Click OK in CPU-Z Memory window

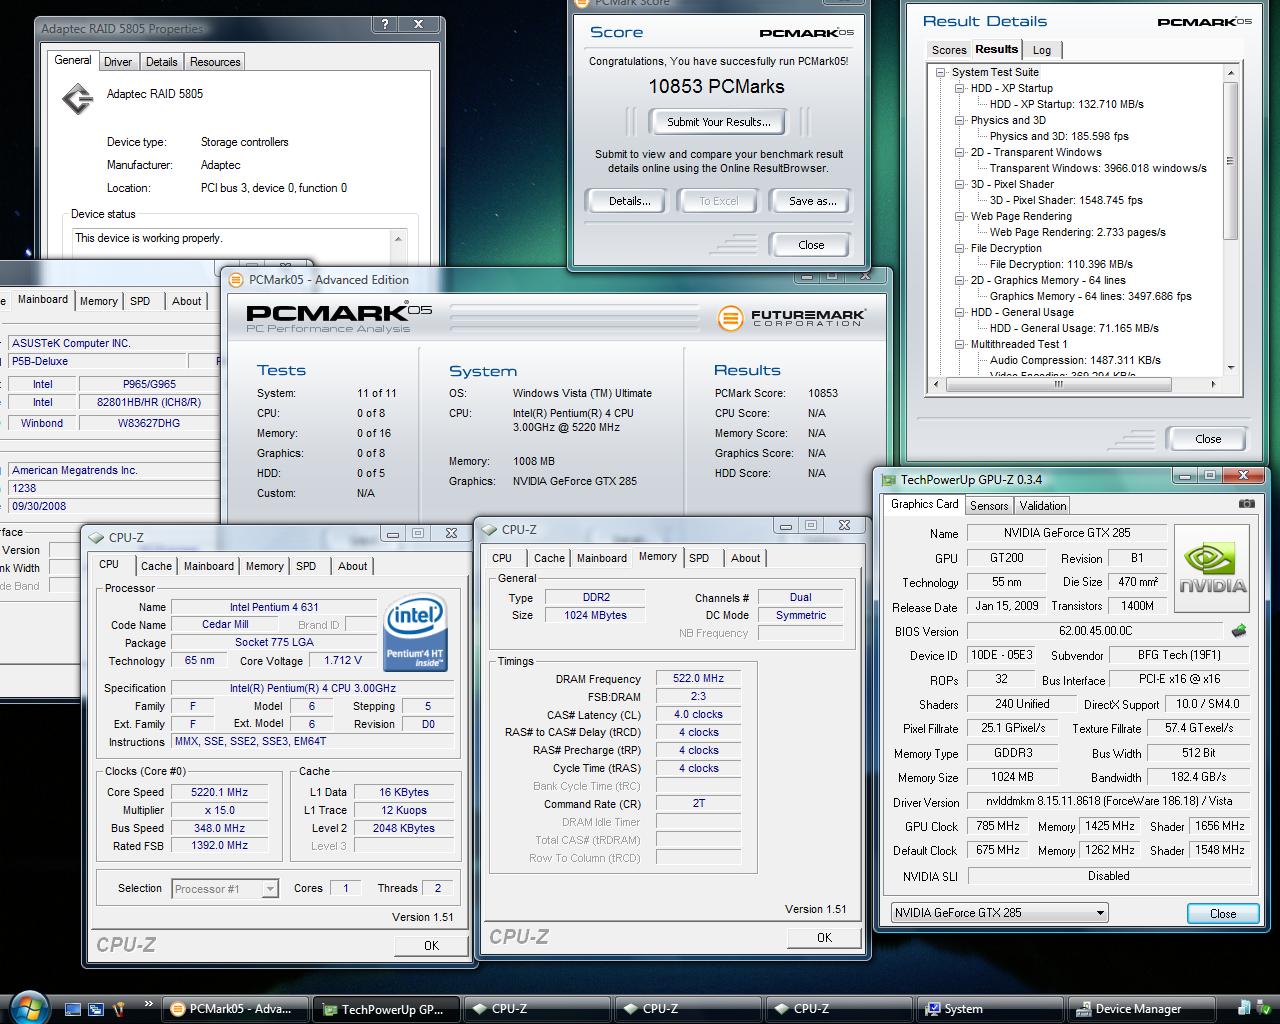click(x=824, y=937)
